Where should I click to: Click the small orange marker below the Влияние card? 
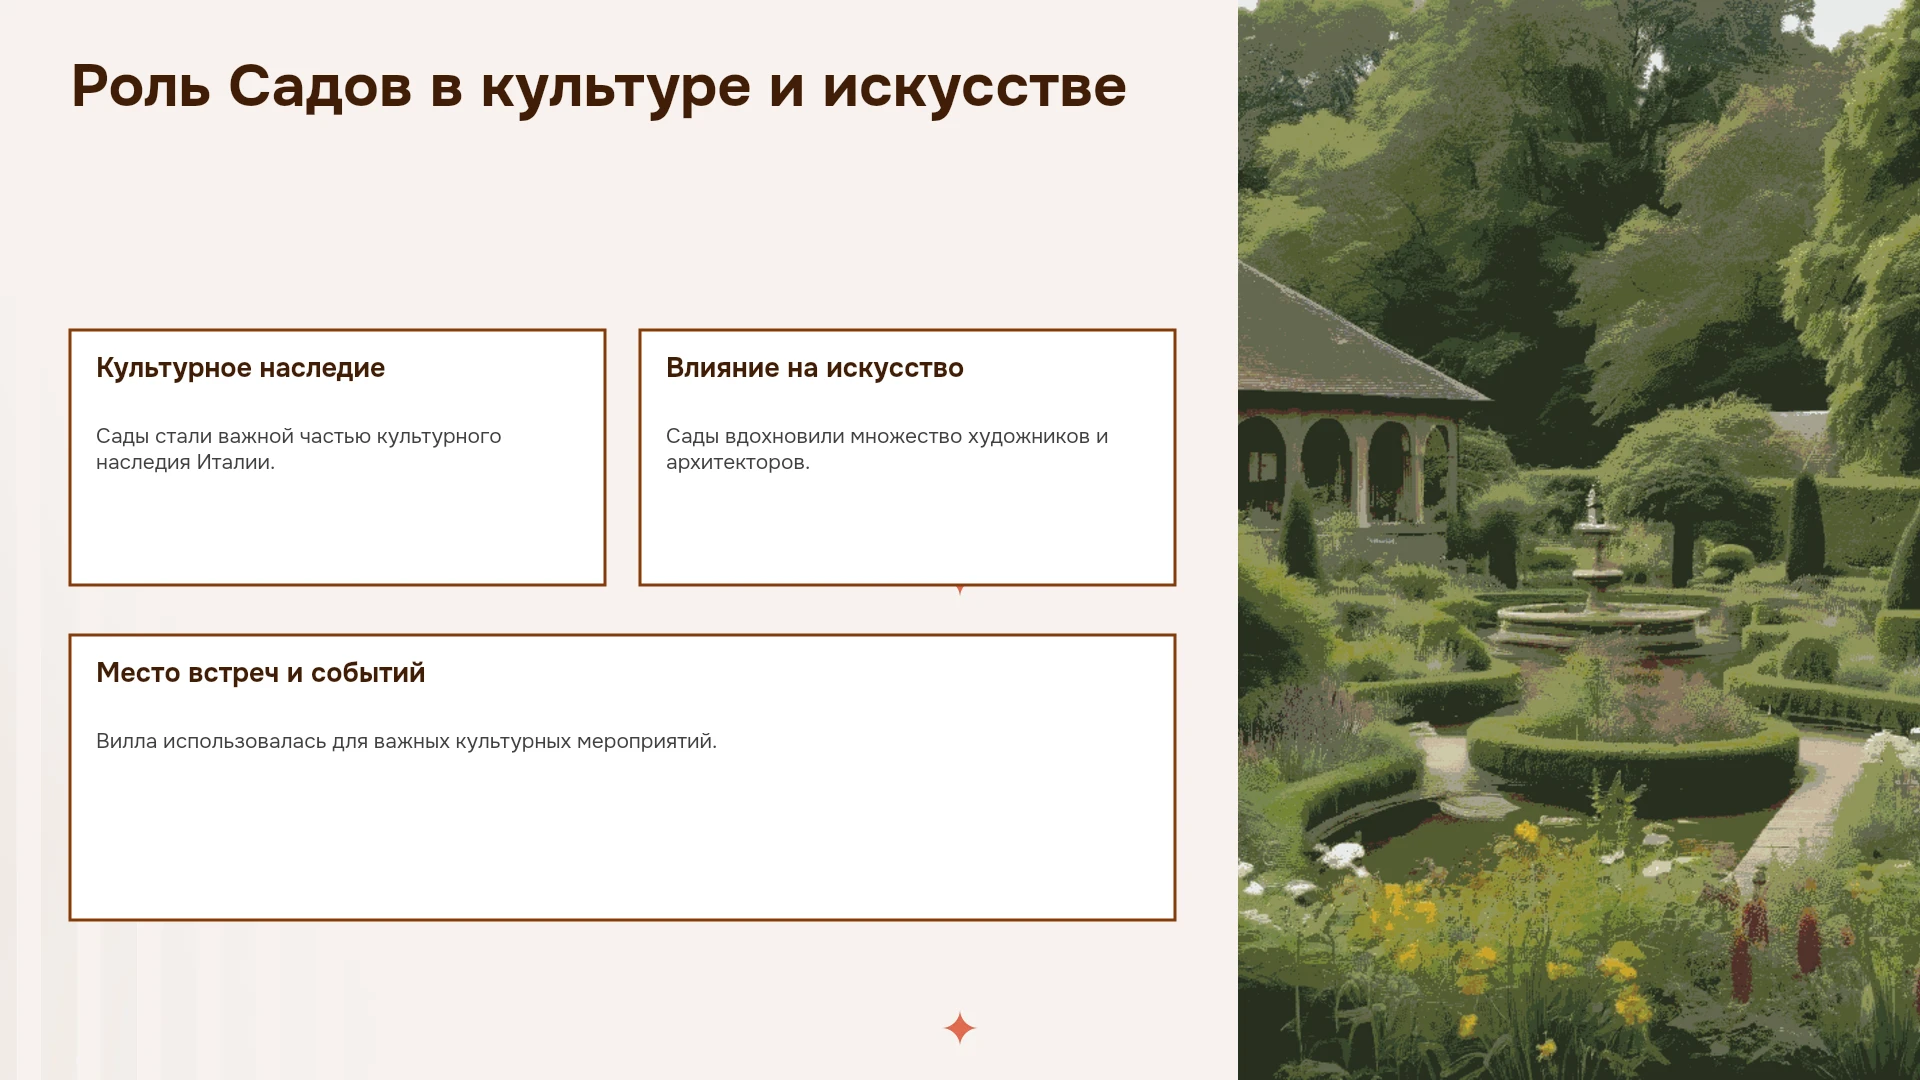(960, 590)
